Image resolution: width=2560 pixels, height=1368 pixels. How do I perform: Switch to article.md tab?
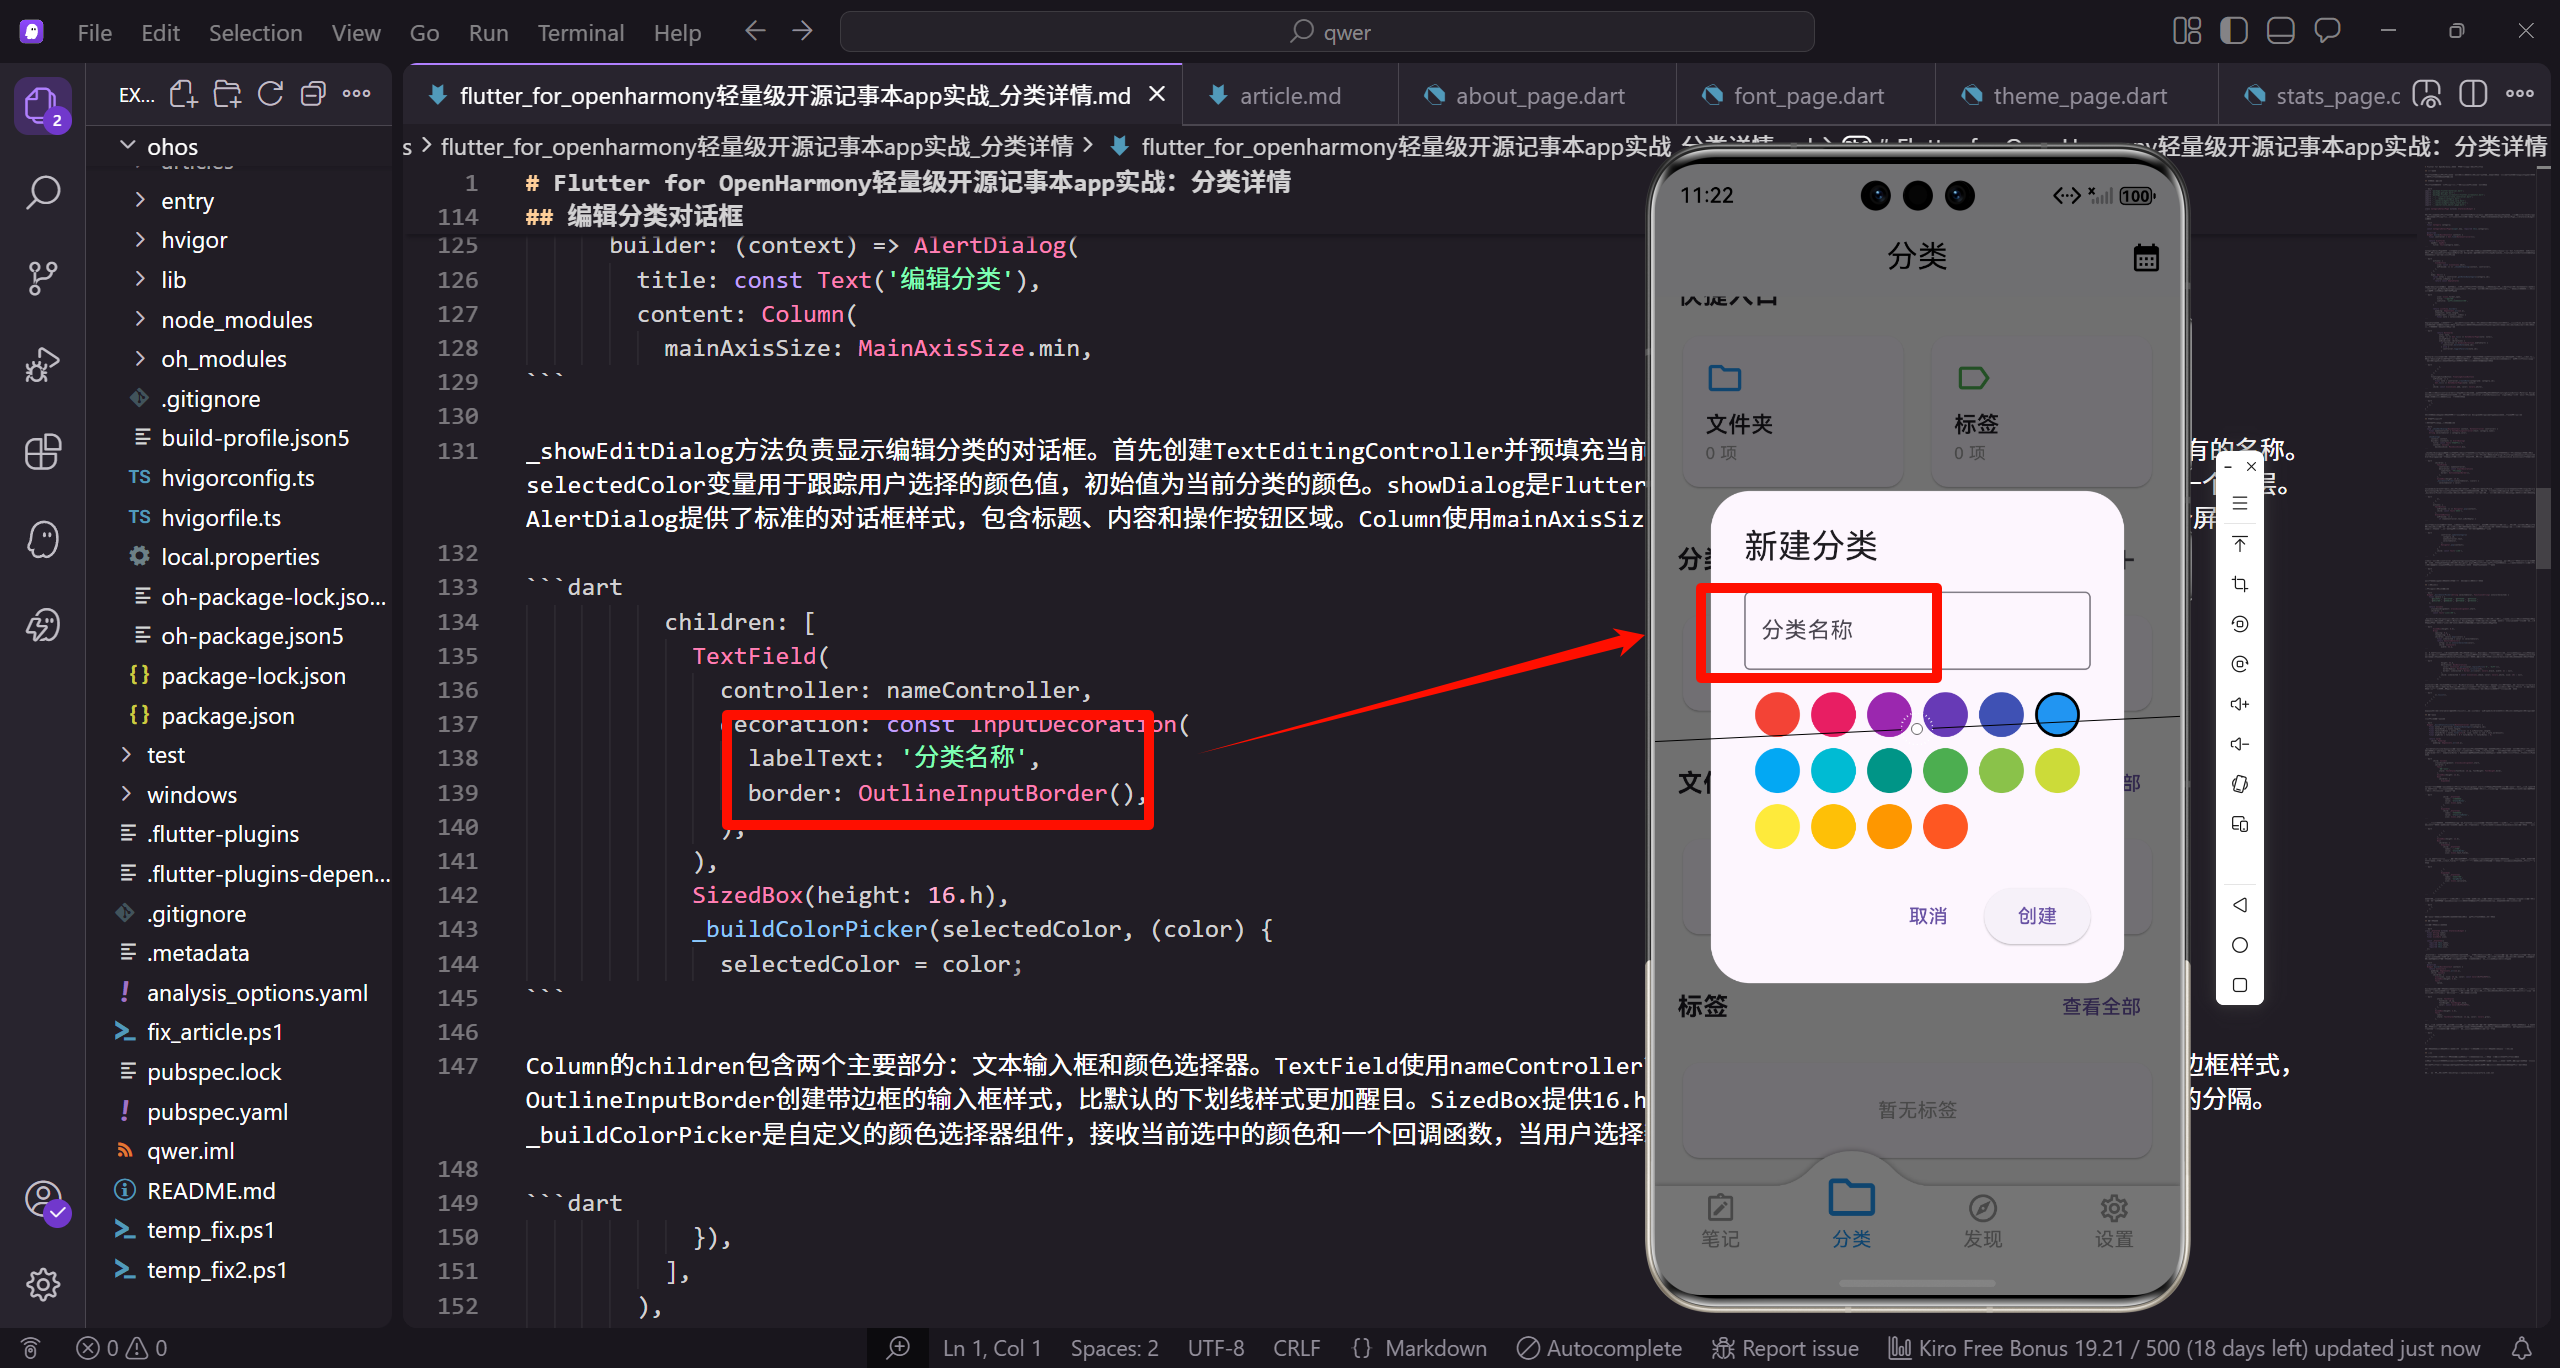point(1289,96)
